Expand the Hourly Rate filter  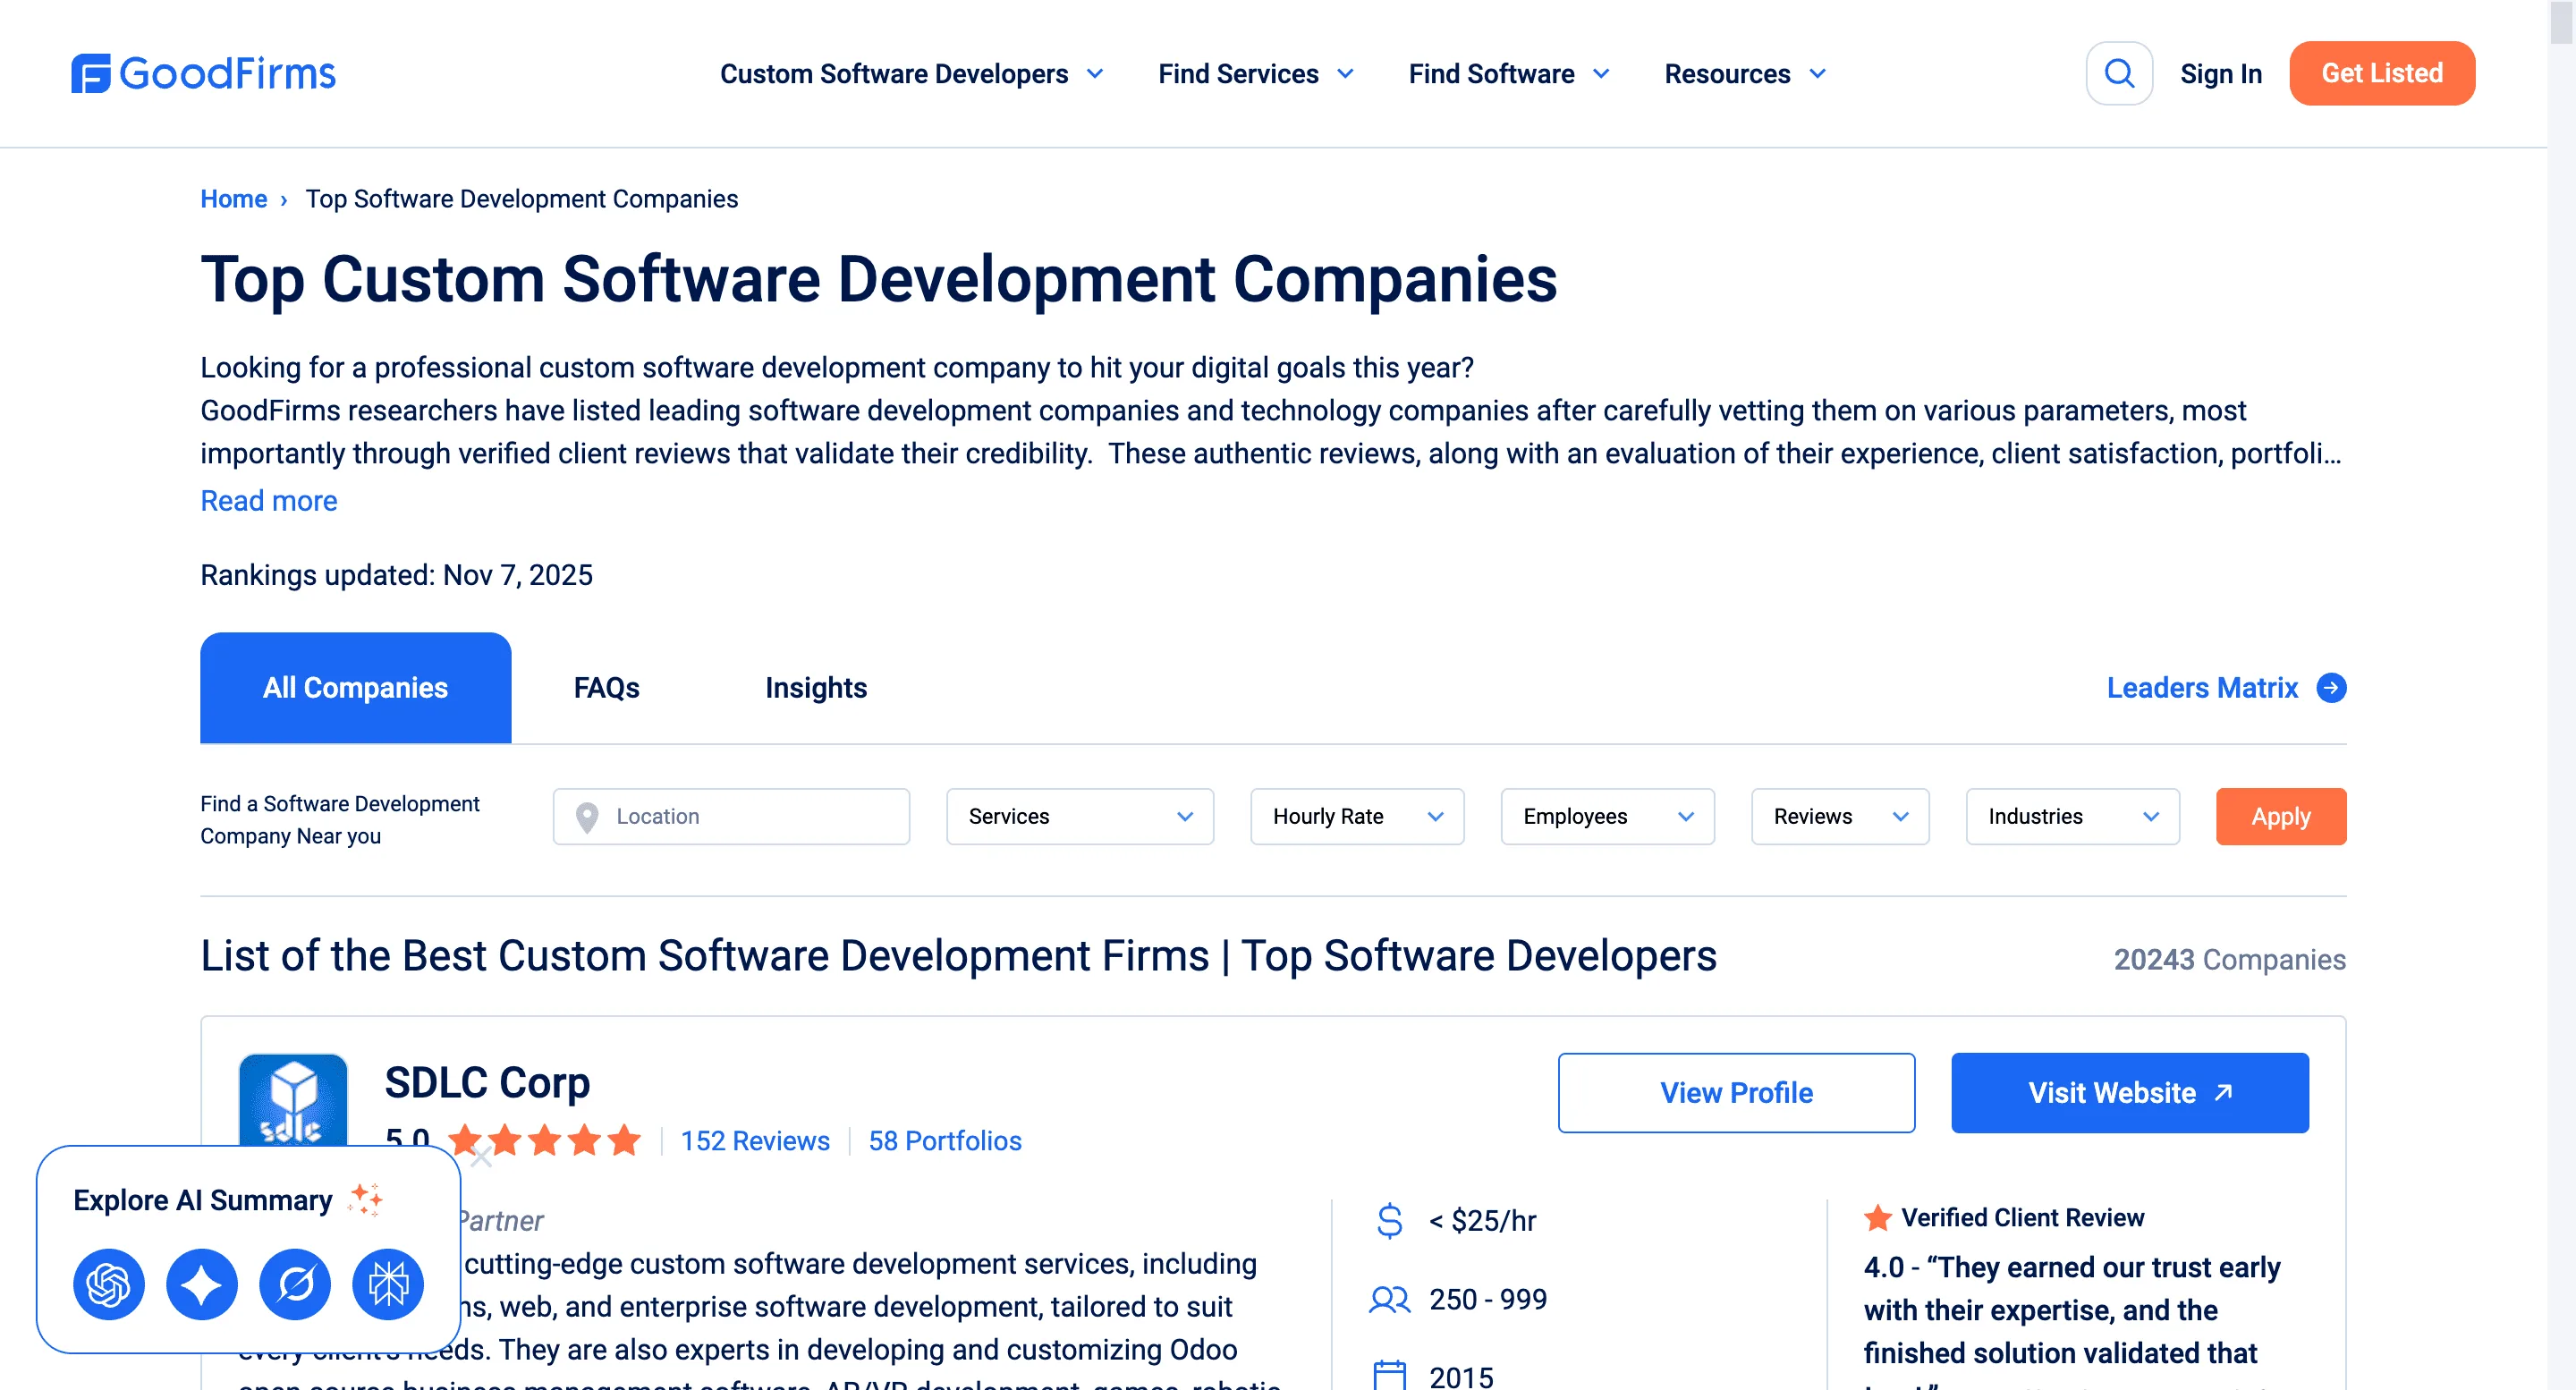(1356, 816)
